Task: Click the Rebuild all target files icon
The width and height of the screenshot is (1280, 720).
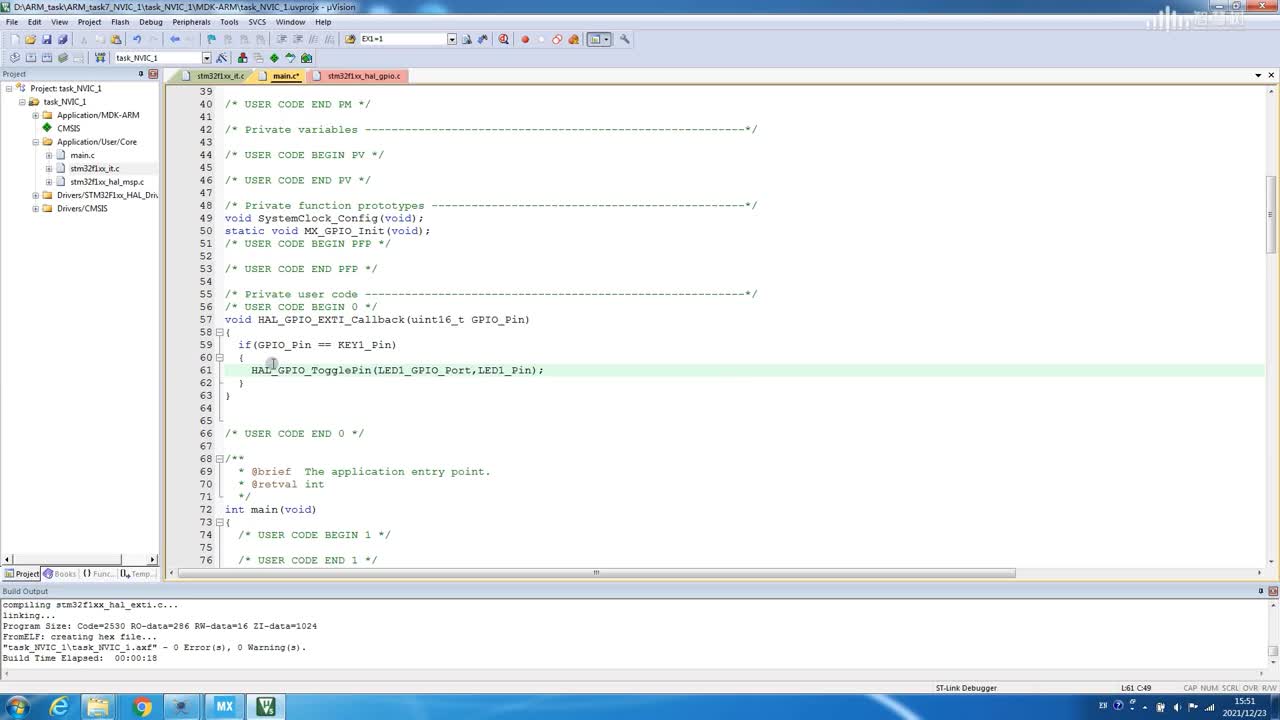Action: click(x=47, y=58)
